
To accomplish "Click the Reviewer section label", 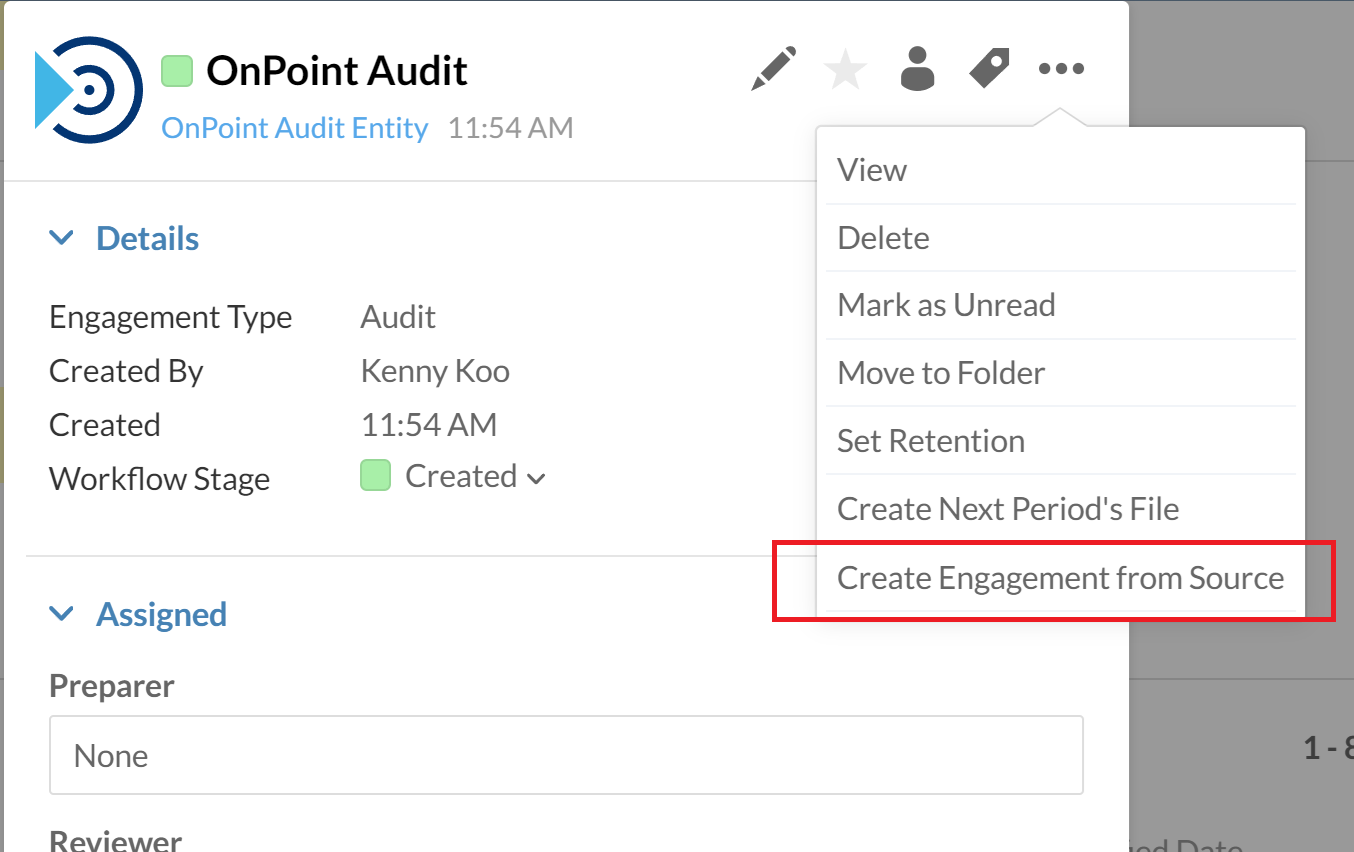I will 115,840.
